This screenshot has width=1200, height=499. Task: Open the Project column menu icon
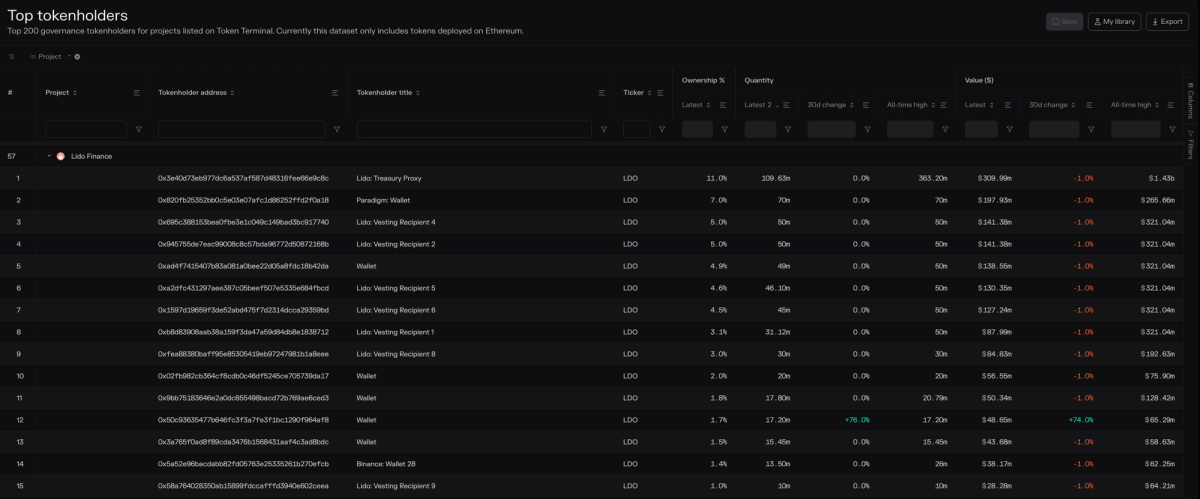pos(137,93)
